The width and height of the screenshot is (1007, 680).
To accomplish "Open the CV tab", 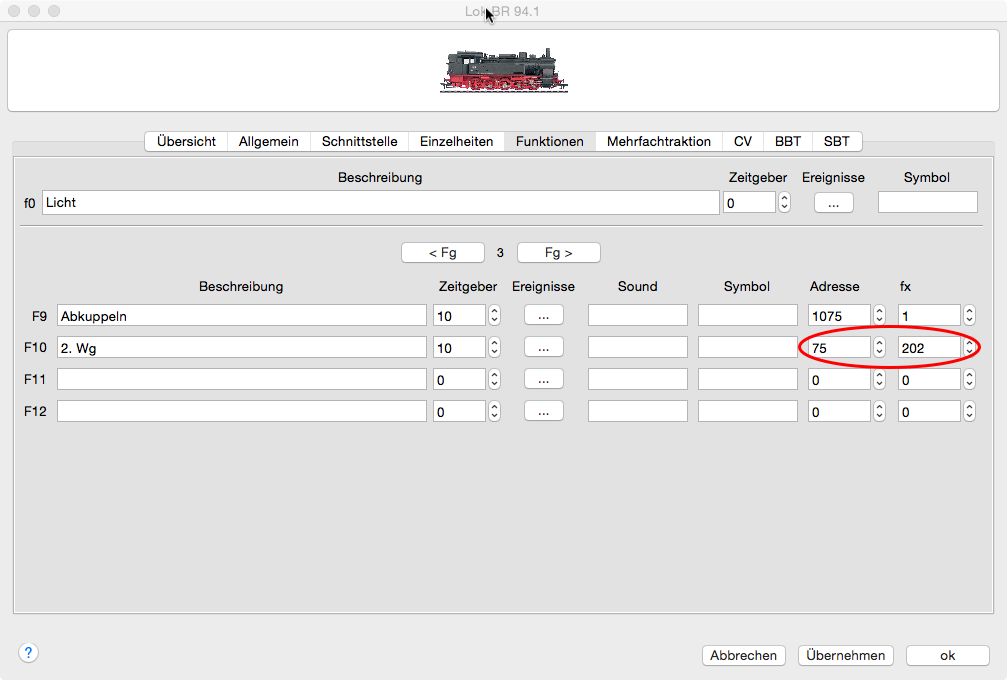I will tap(742, 142).
